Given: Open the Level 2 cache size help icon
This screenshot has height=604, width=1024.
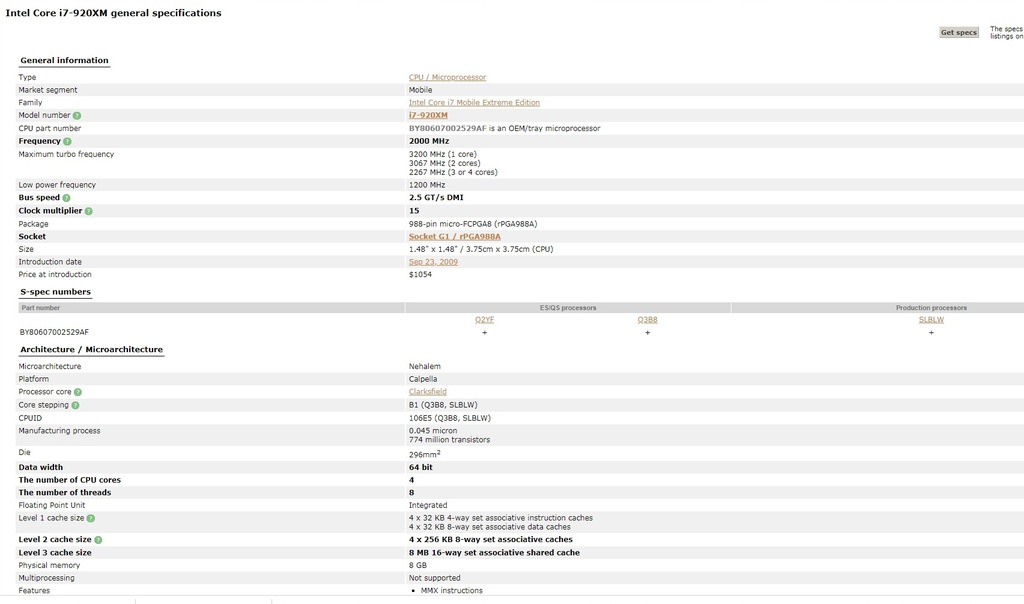Looking at the screenshot, I should pos(98,539).
